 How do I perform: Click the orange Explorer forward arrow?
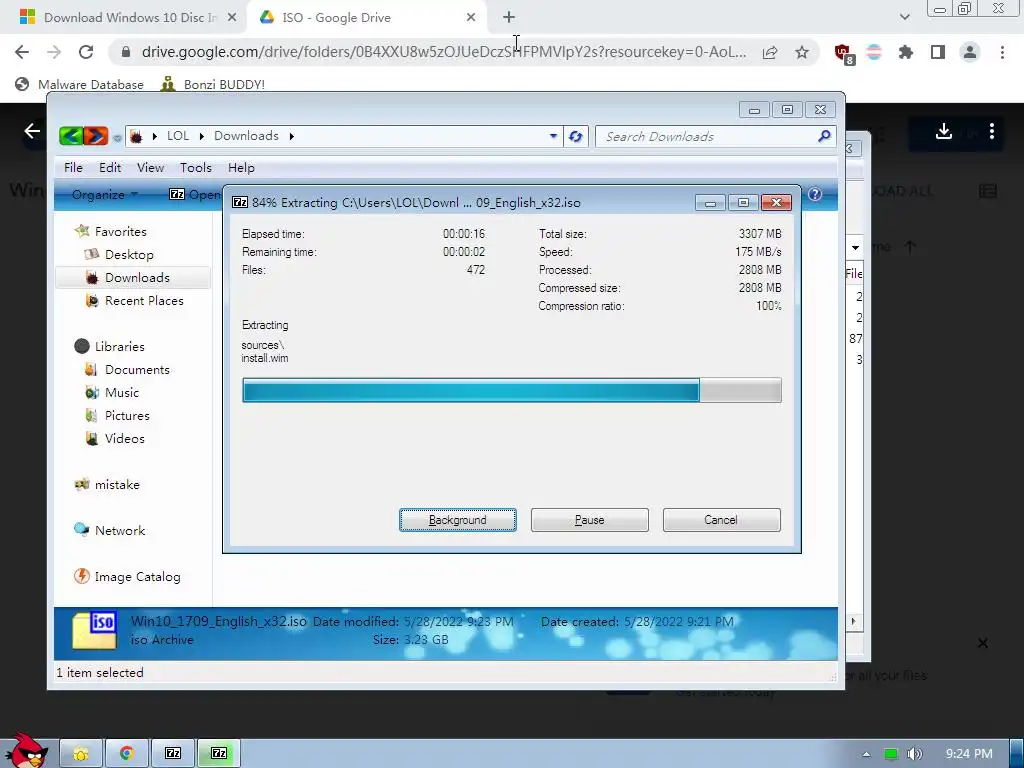click(95, 136)
